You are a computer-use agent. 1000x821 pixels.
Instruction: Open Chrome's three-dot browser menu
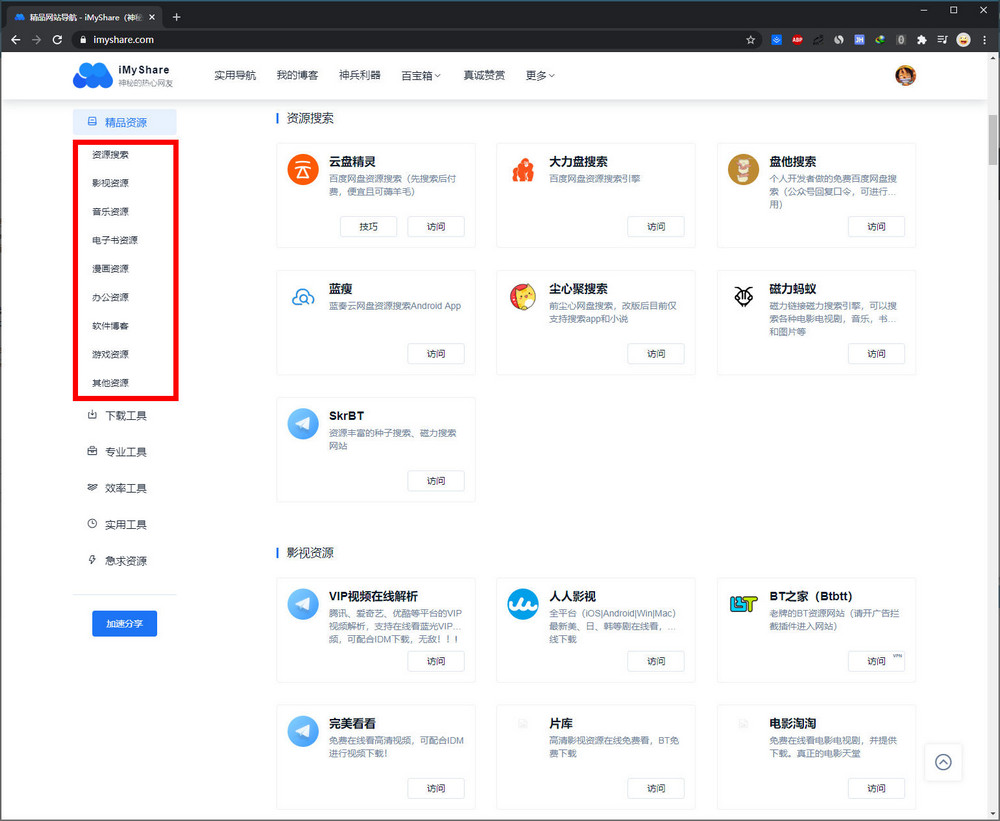click(x=984, y=40)
